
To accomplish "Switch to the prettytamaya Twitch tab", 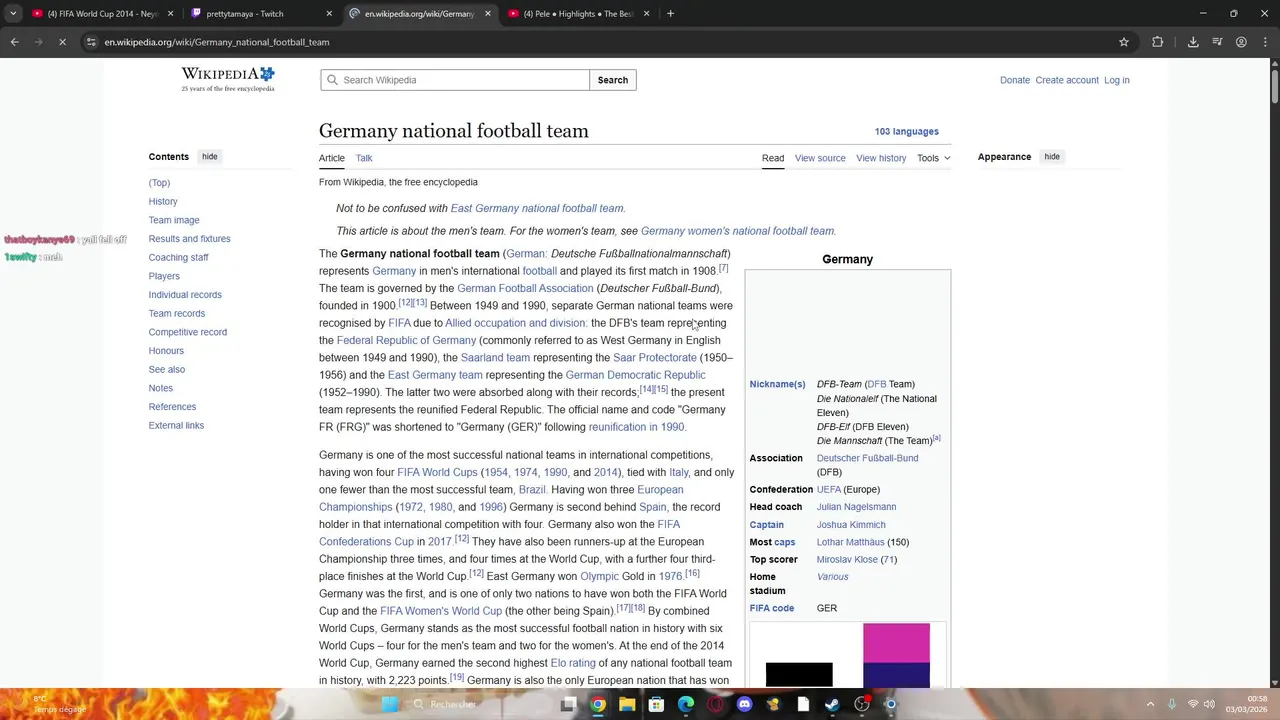I will [x=260, y=14].
